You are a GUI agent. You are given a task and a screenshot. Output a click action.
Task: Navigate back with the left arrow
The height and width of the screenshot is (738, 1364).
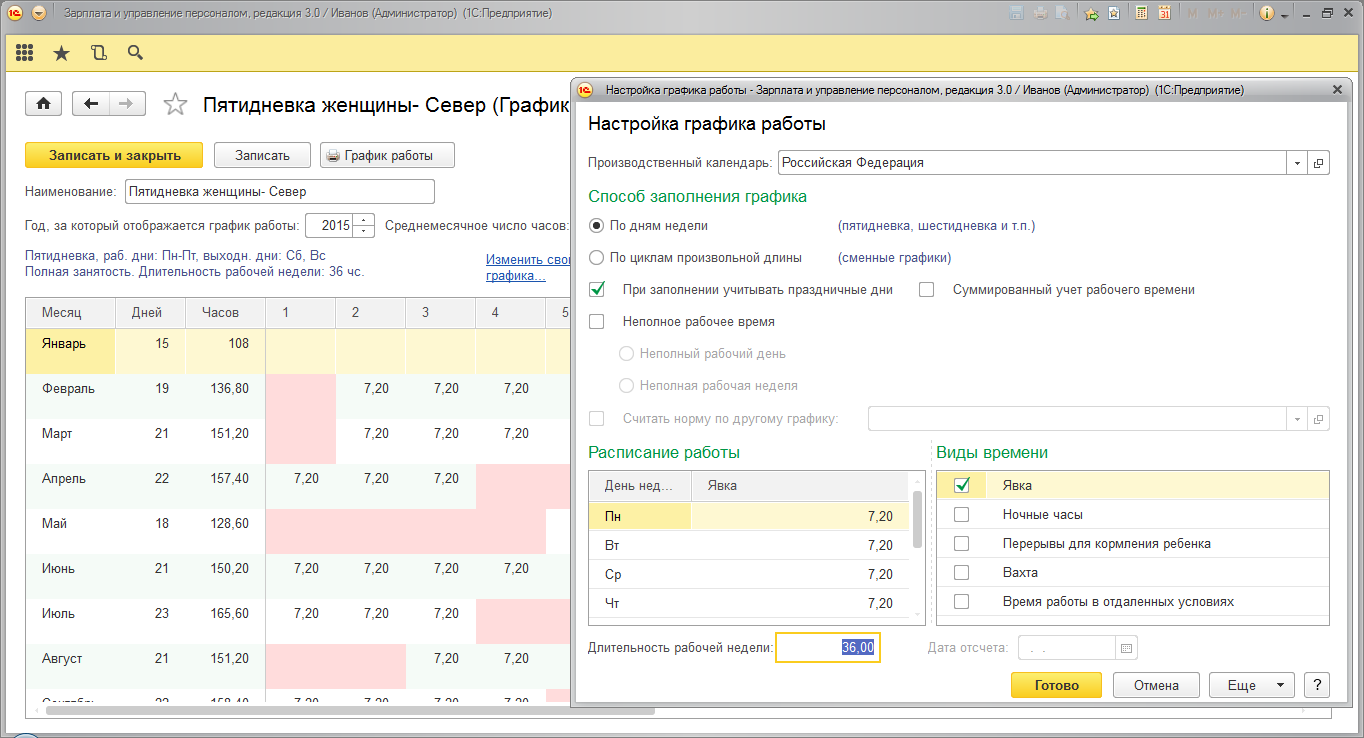92,104
